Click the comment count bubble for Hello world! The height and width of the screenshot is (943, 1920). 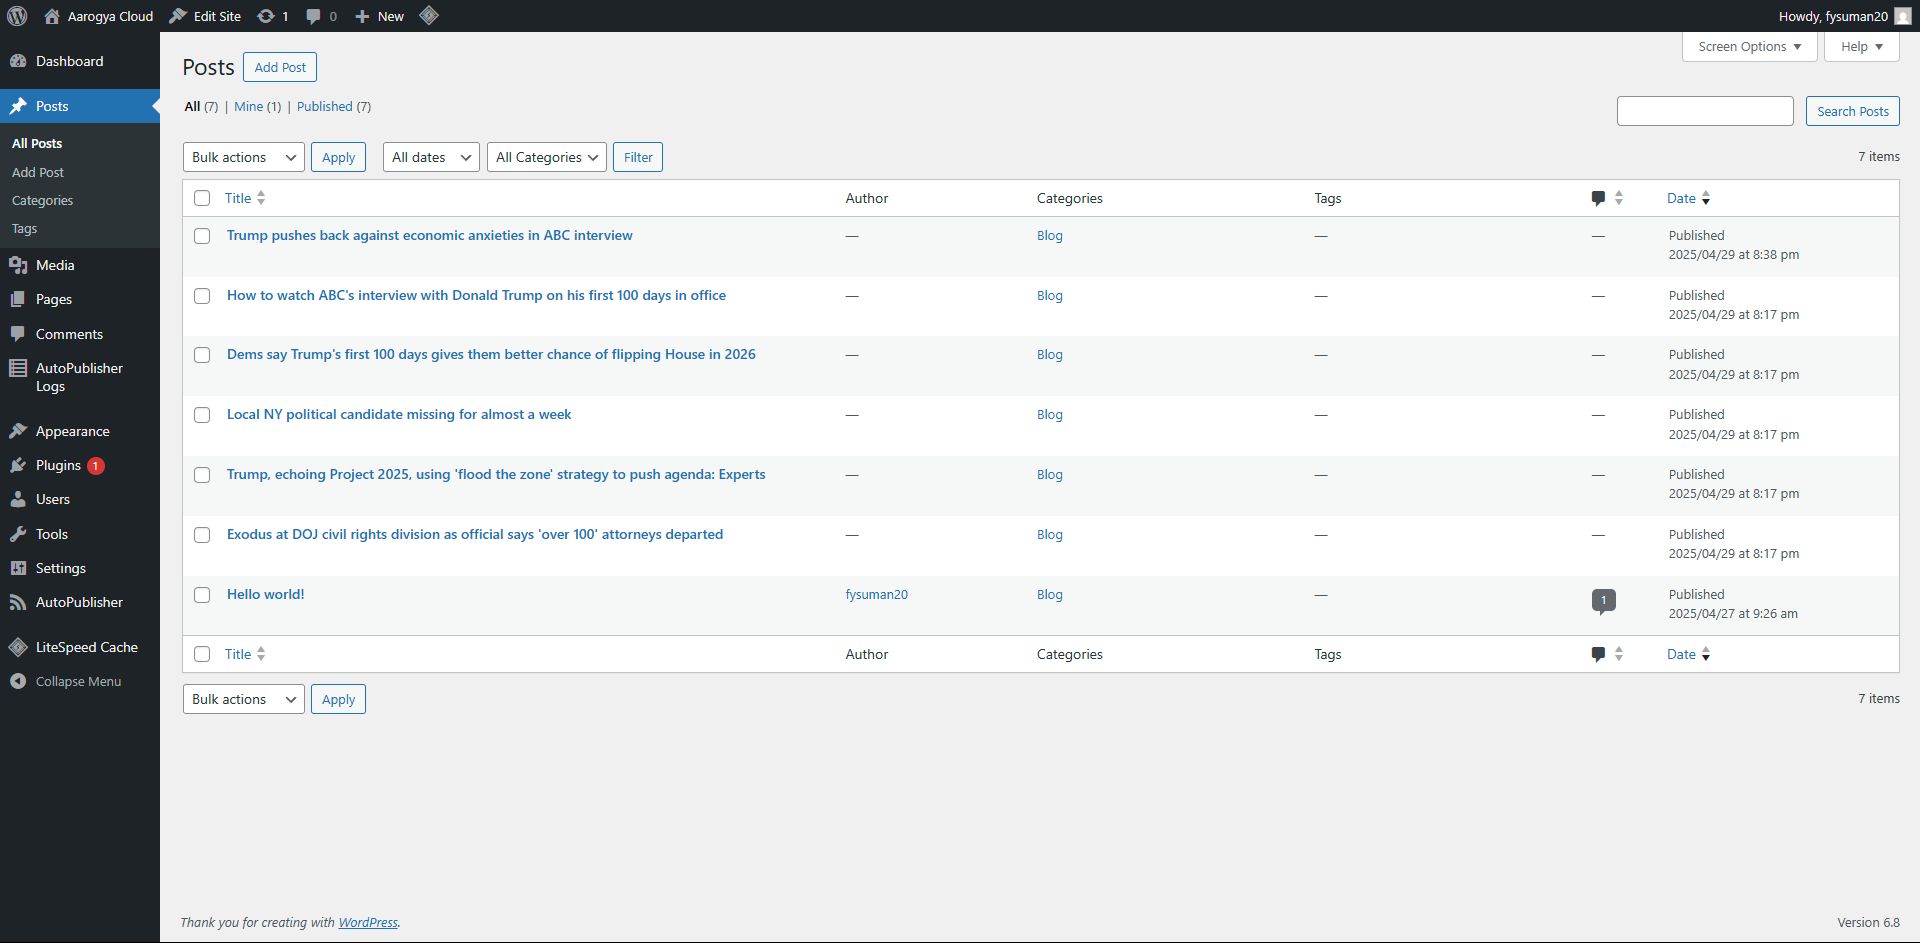(x=1603, y=600)
